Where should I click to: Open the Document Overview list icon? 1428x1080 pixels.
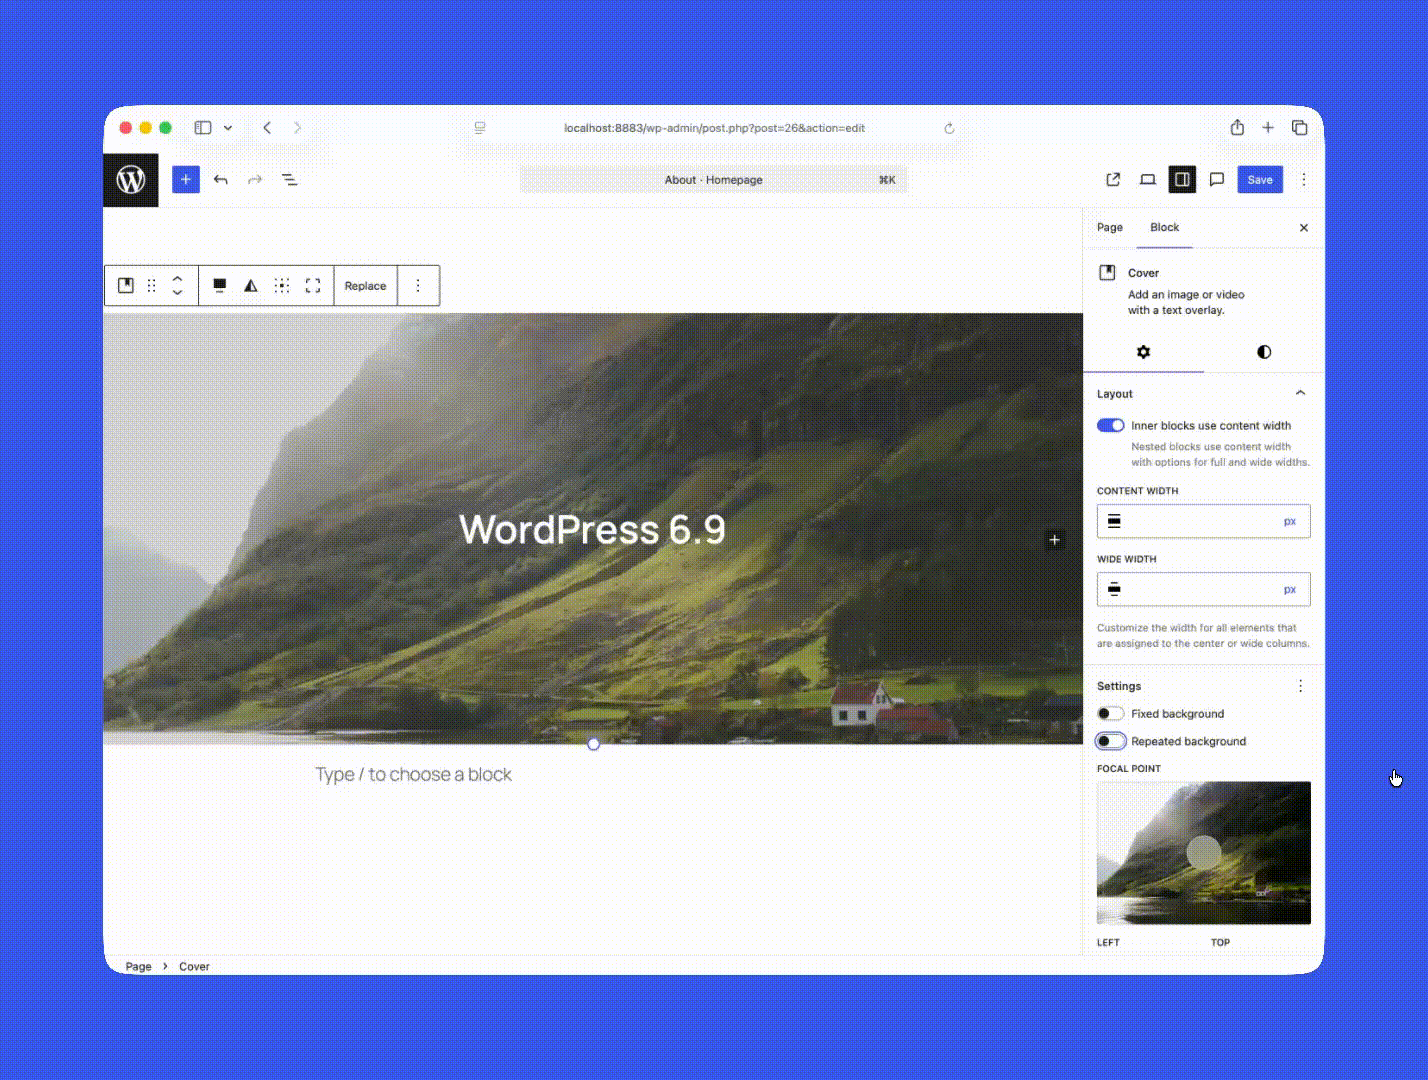(x=289, y=179)
